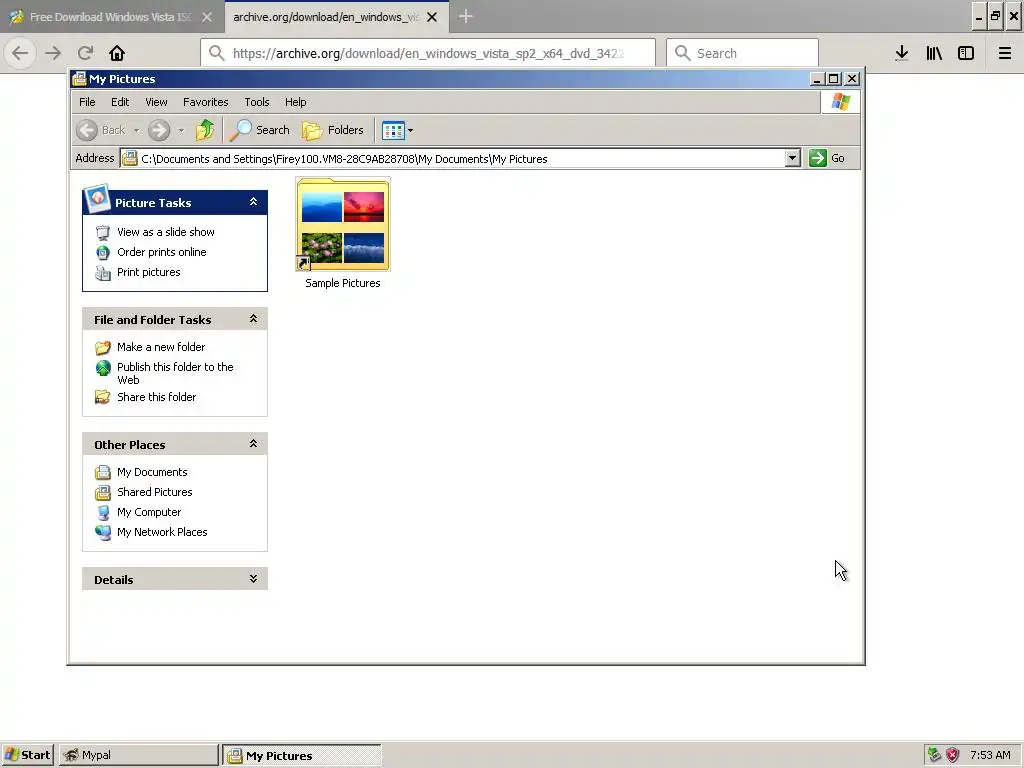Open My Computer link
1024x768 pixels.
pyautogui.click(x=149, y=513)
